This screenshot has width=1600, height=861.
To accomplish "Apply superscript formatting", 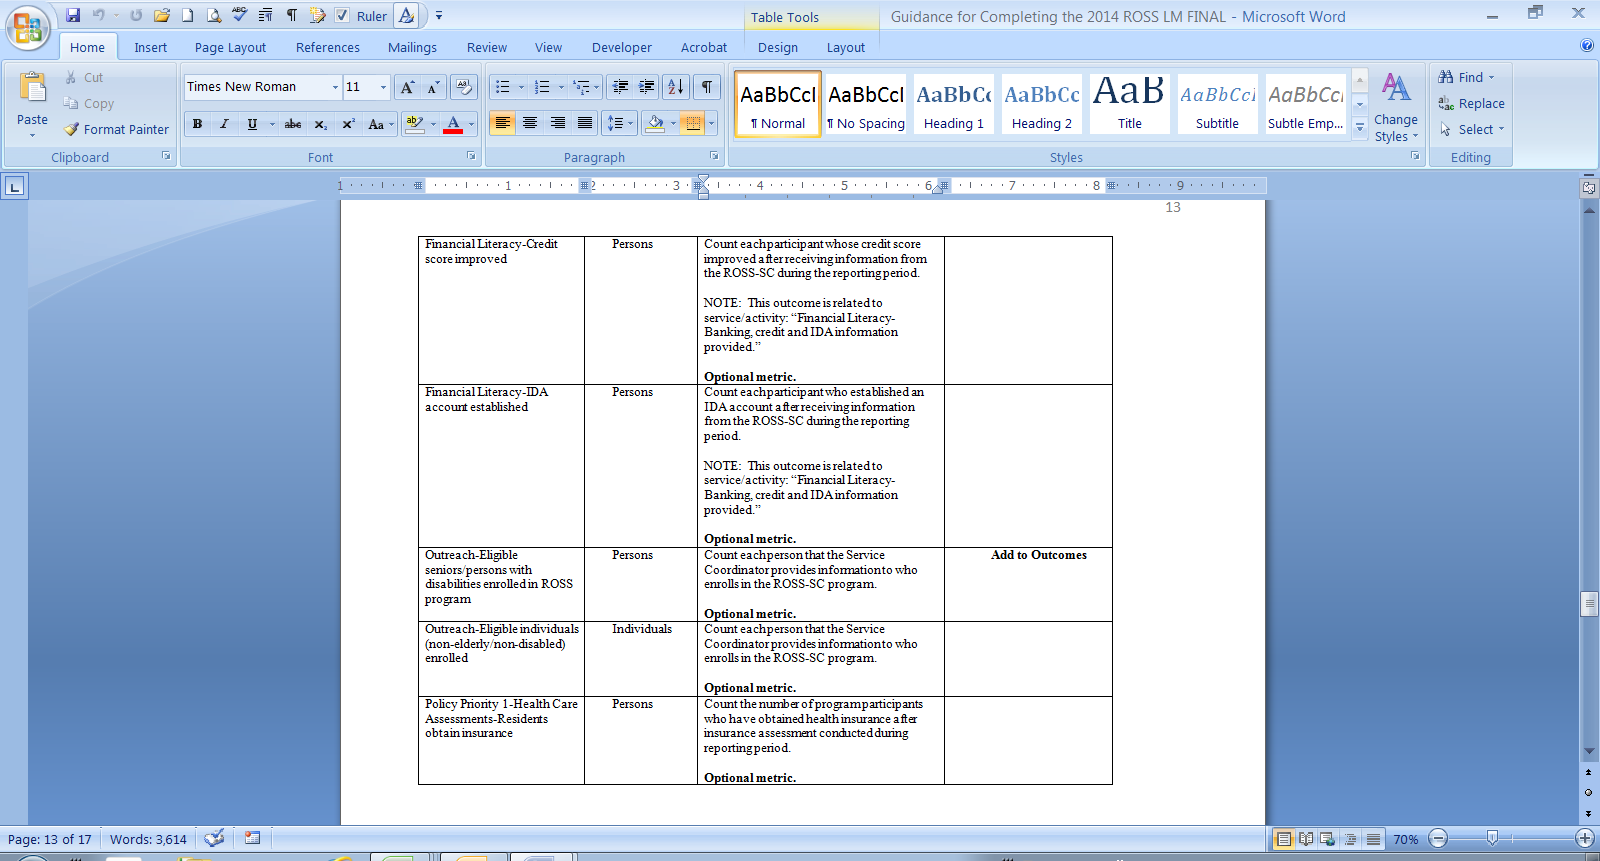I will click(348, 124).
